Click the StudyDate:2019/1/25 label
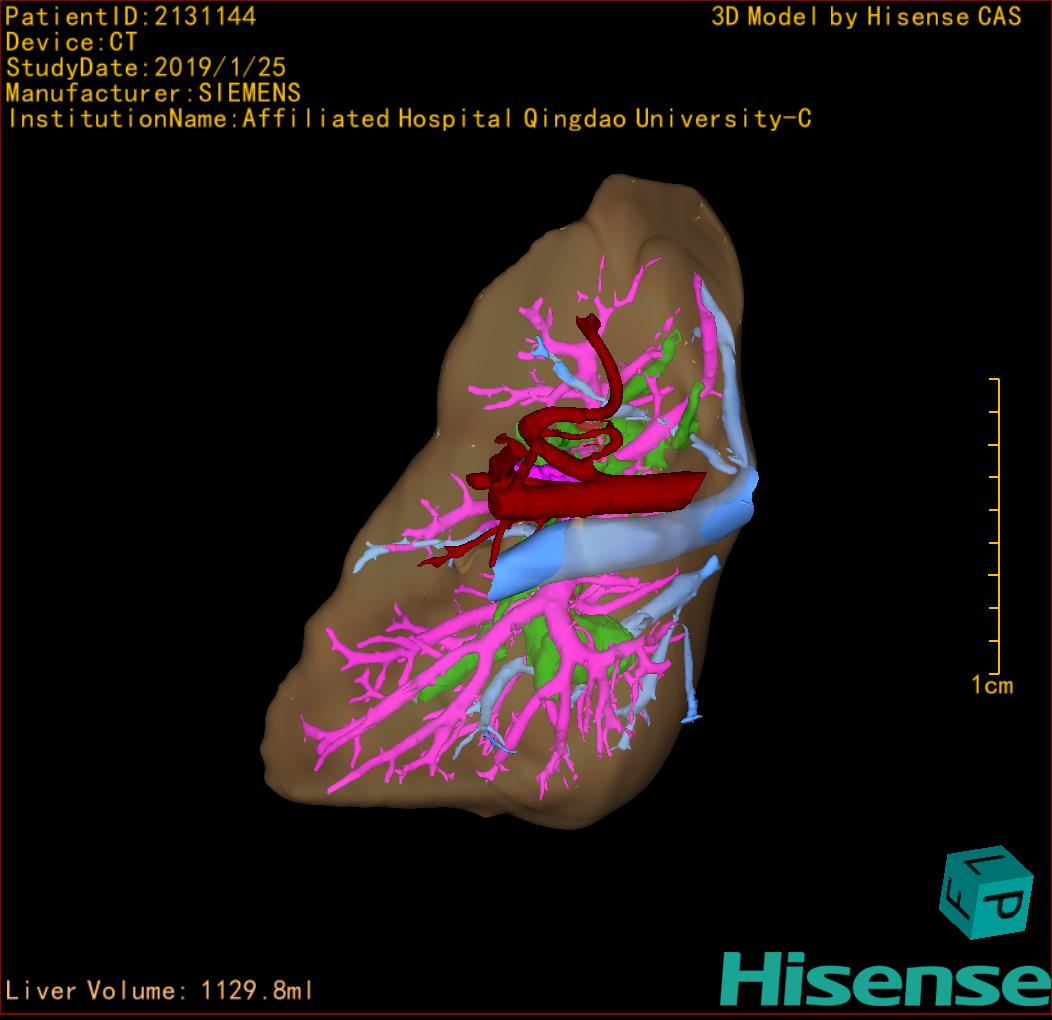The width and height of the screenshot is (1052, 1020). 146,68
